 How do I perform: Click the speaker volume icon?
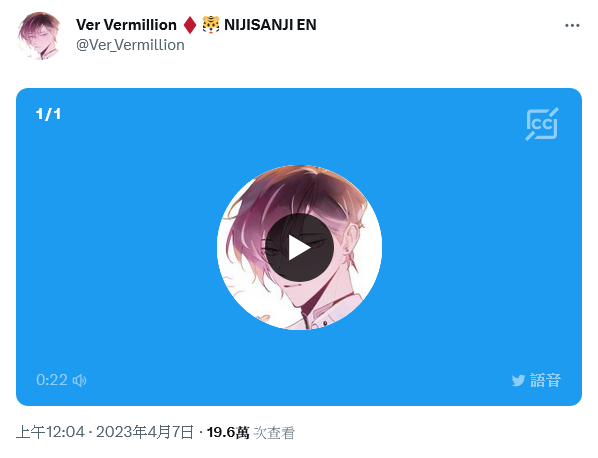pos(80,380)
